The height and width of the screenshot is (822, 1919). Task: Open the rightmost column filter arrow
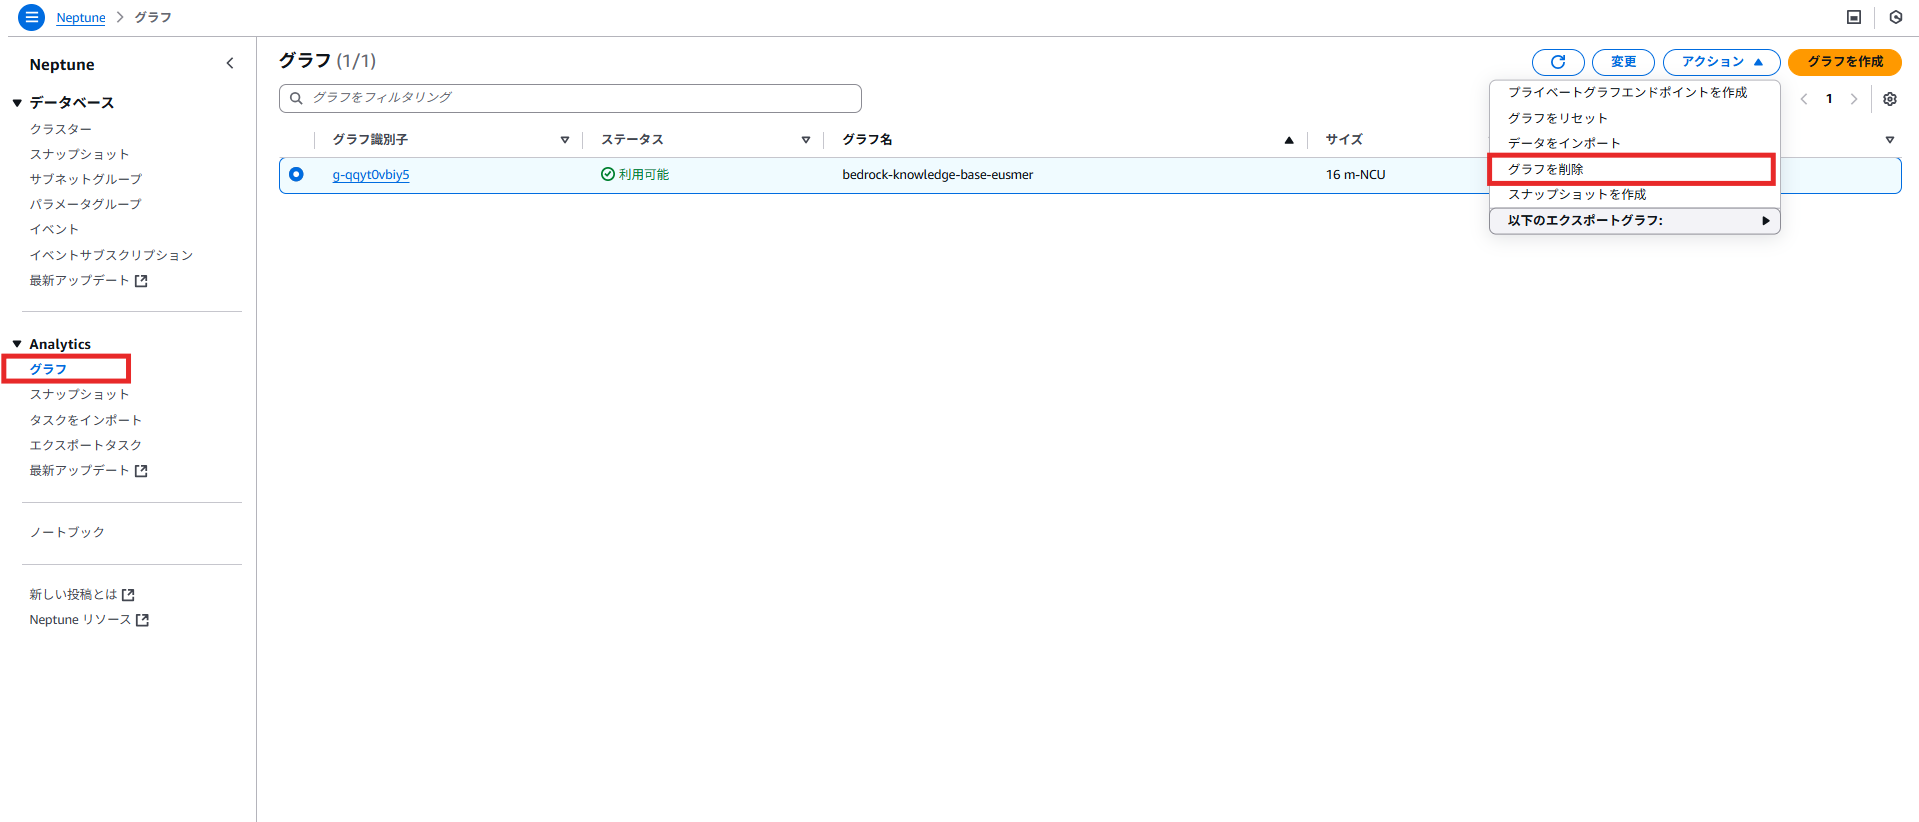pyautogui.click(x=1889, y=140)
